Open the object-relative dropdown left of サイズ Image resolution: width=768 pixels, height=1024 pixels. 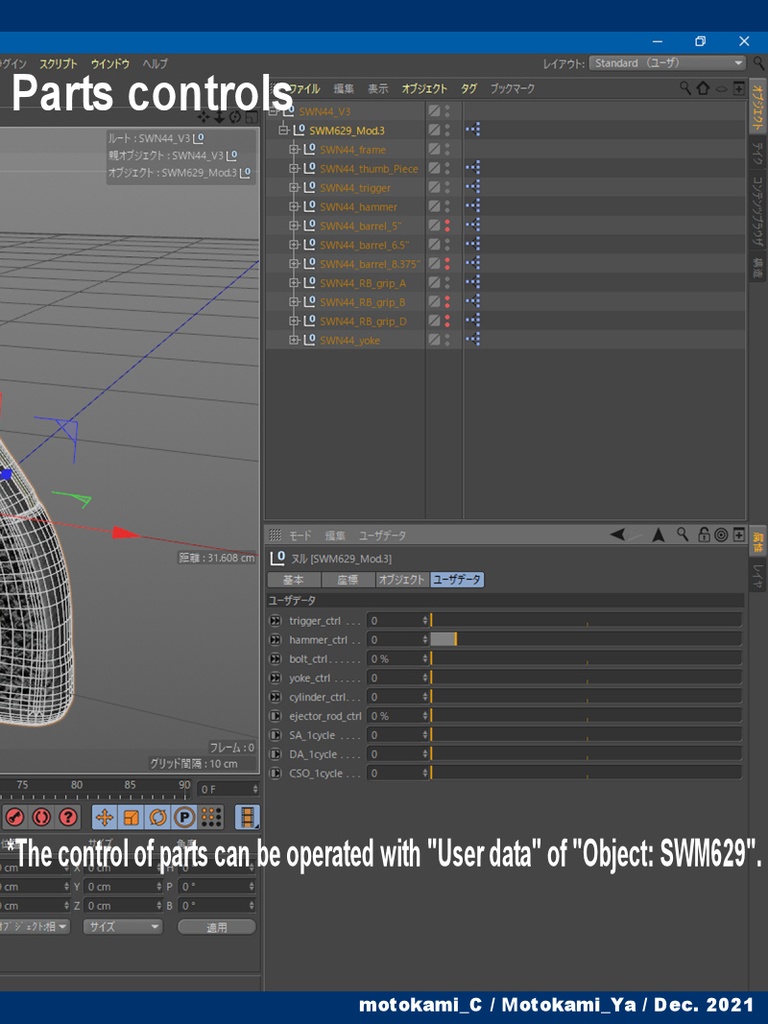pyautogui.click(x=33, y=926)
